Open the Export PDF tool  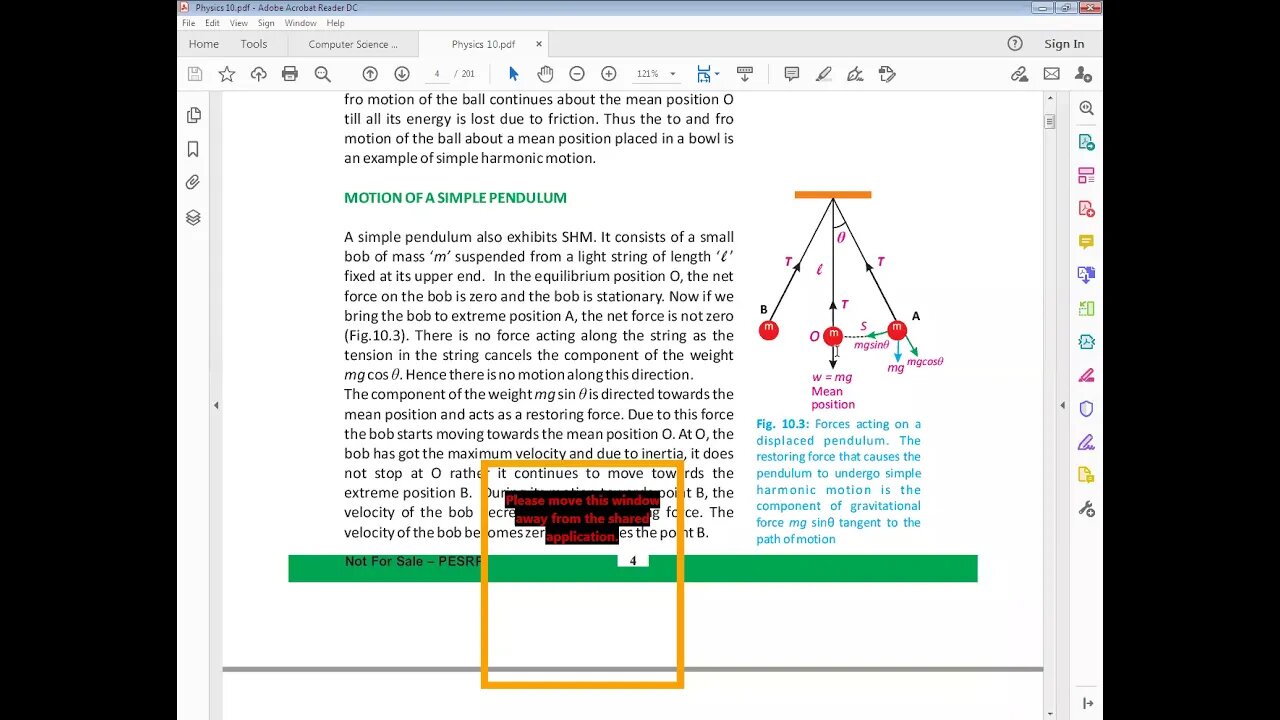tap(1086, 142)
